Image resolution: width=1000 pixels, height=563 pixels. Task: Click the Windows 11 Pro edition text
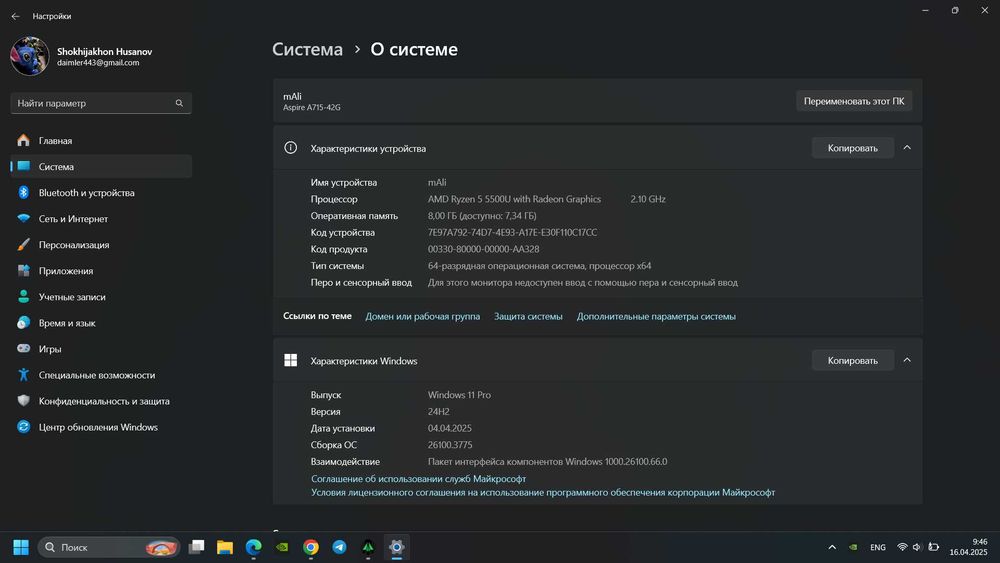(x=459, y=395)
